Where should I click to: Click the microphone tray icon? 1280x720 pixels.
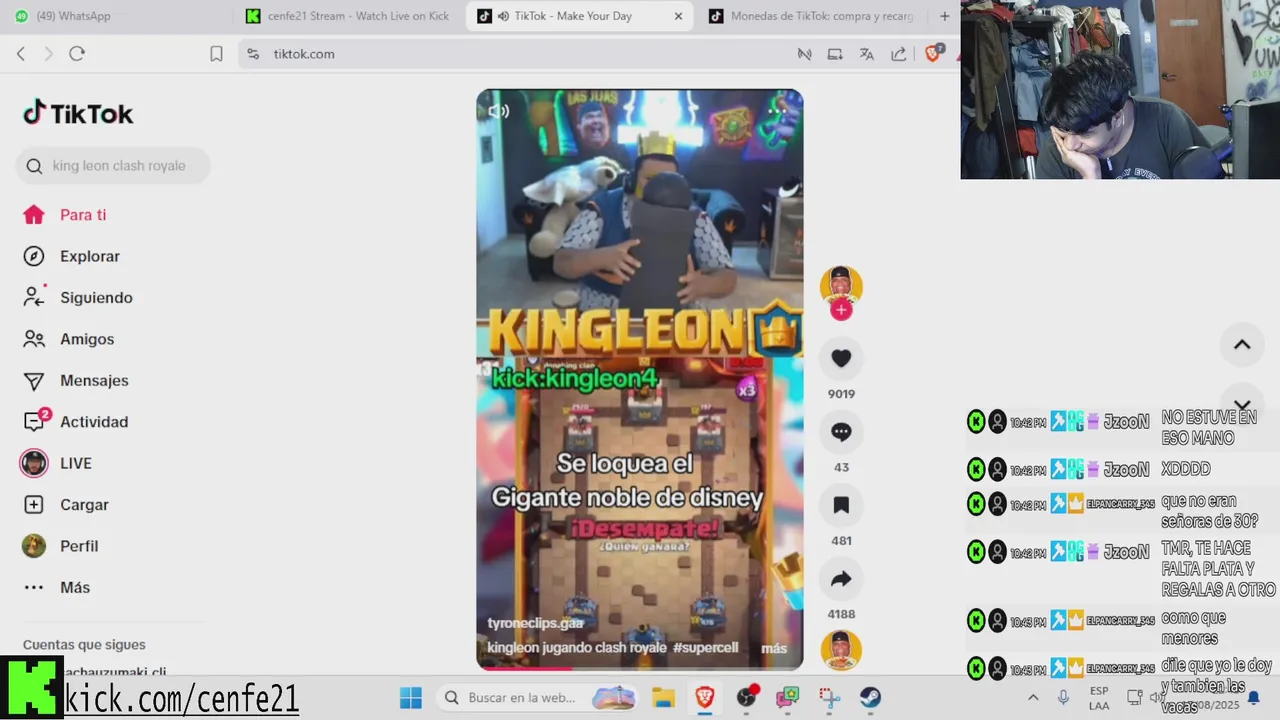(1063, 697)
